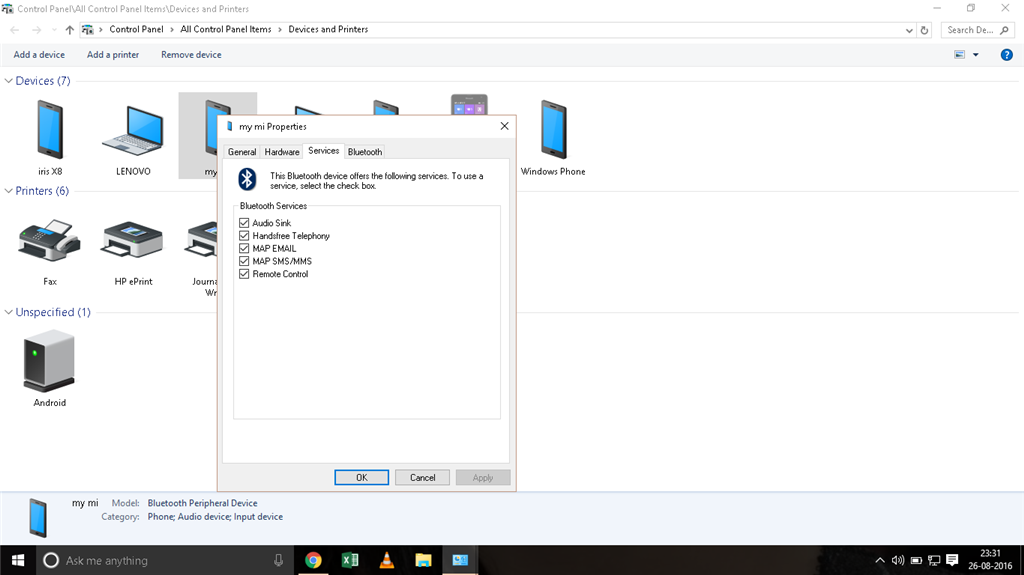This screenshot has height=575, width=1024.
Task: Collapse the Unspecified (1) group
Action: 8,312
